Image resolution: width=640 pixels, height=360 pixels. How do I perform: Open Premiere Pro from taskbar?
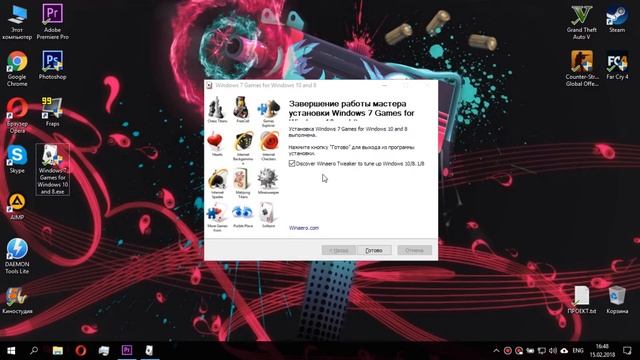coord(127,351)
